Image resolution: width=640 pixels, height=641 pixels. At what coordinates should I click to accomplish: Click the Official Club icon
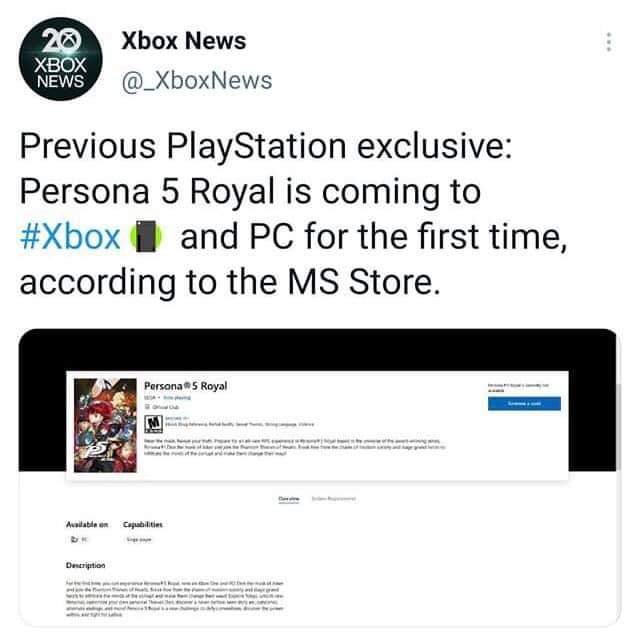click(148, 407)
